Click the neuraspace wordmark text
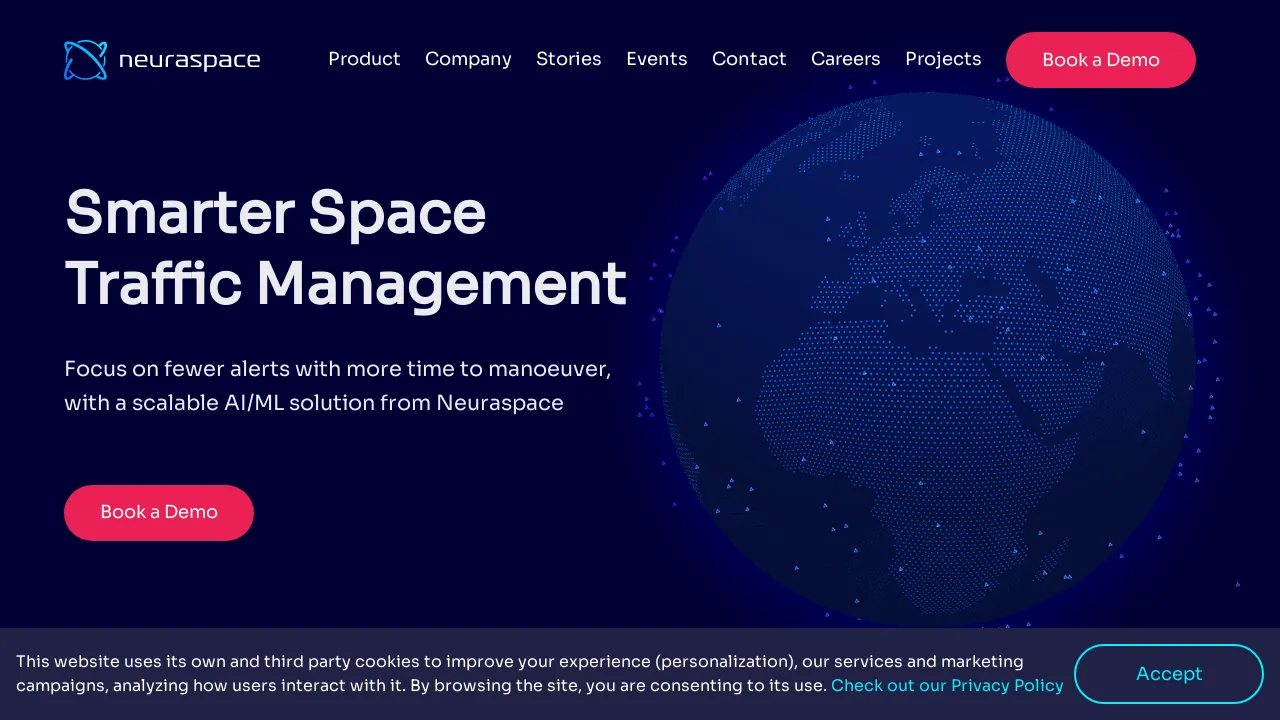This screenshot has height=720, width=1280. 189,61
